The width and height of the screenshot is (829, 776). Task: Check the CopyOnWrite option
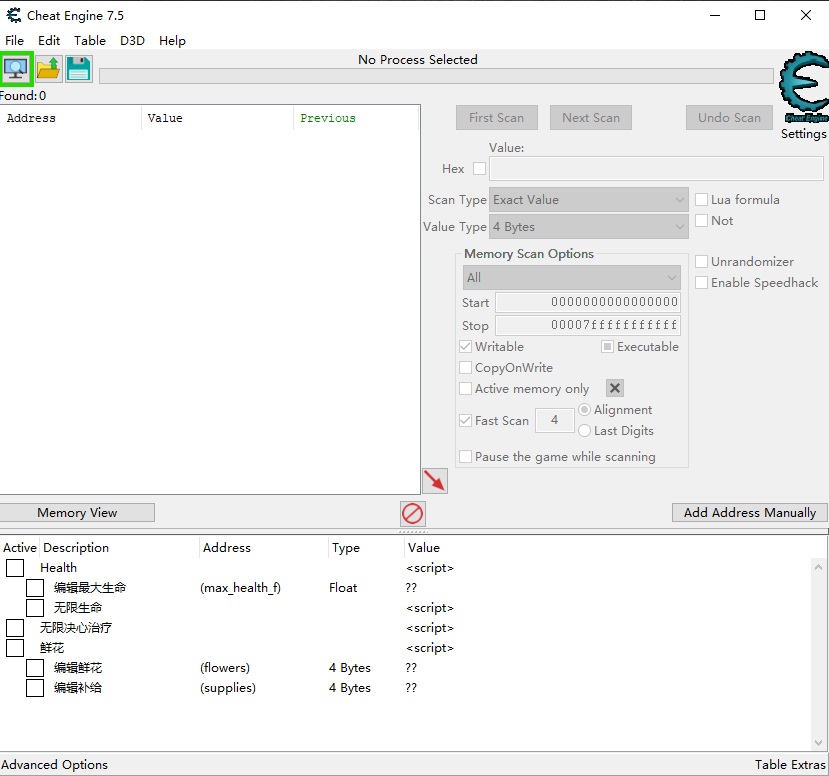pyautogui.click(x=465, y=368)
